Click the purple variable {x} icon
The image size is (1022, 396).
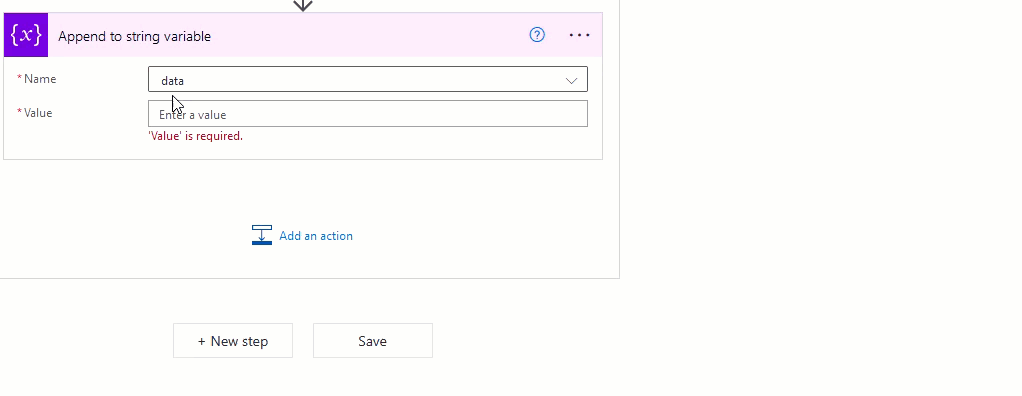tap(26, 35)
